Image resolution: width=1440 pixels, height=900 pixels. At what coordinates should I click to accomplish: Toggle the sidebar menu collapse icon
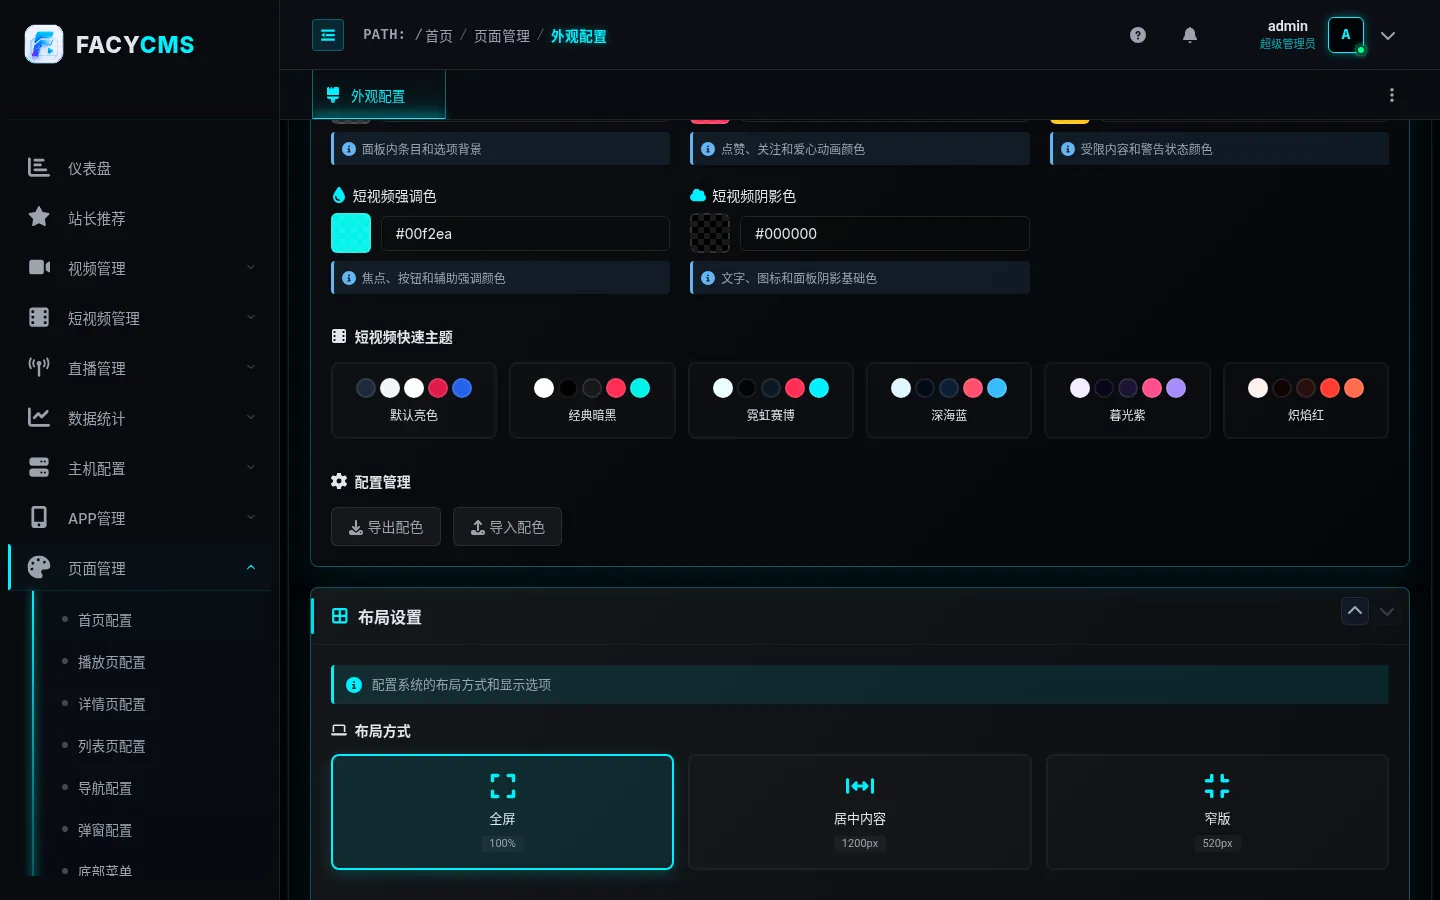click(328, 35)
